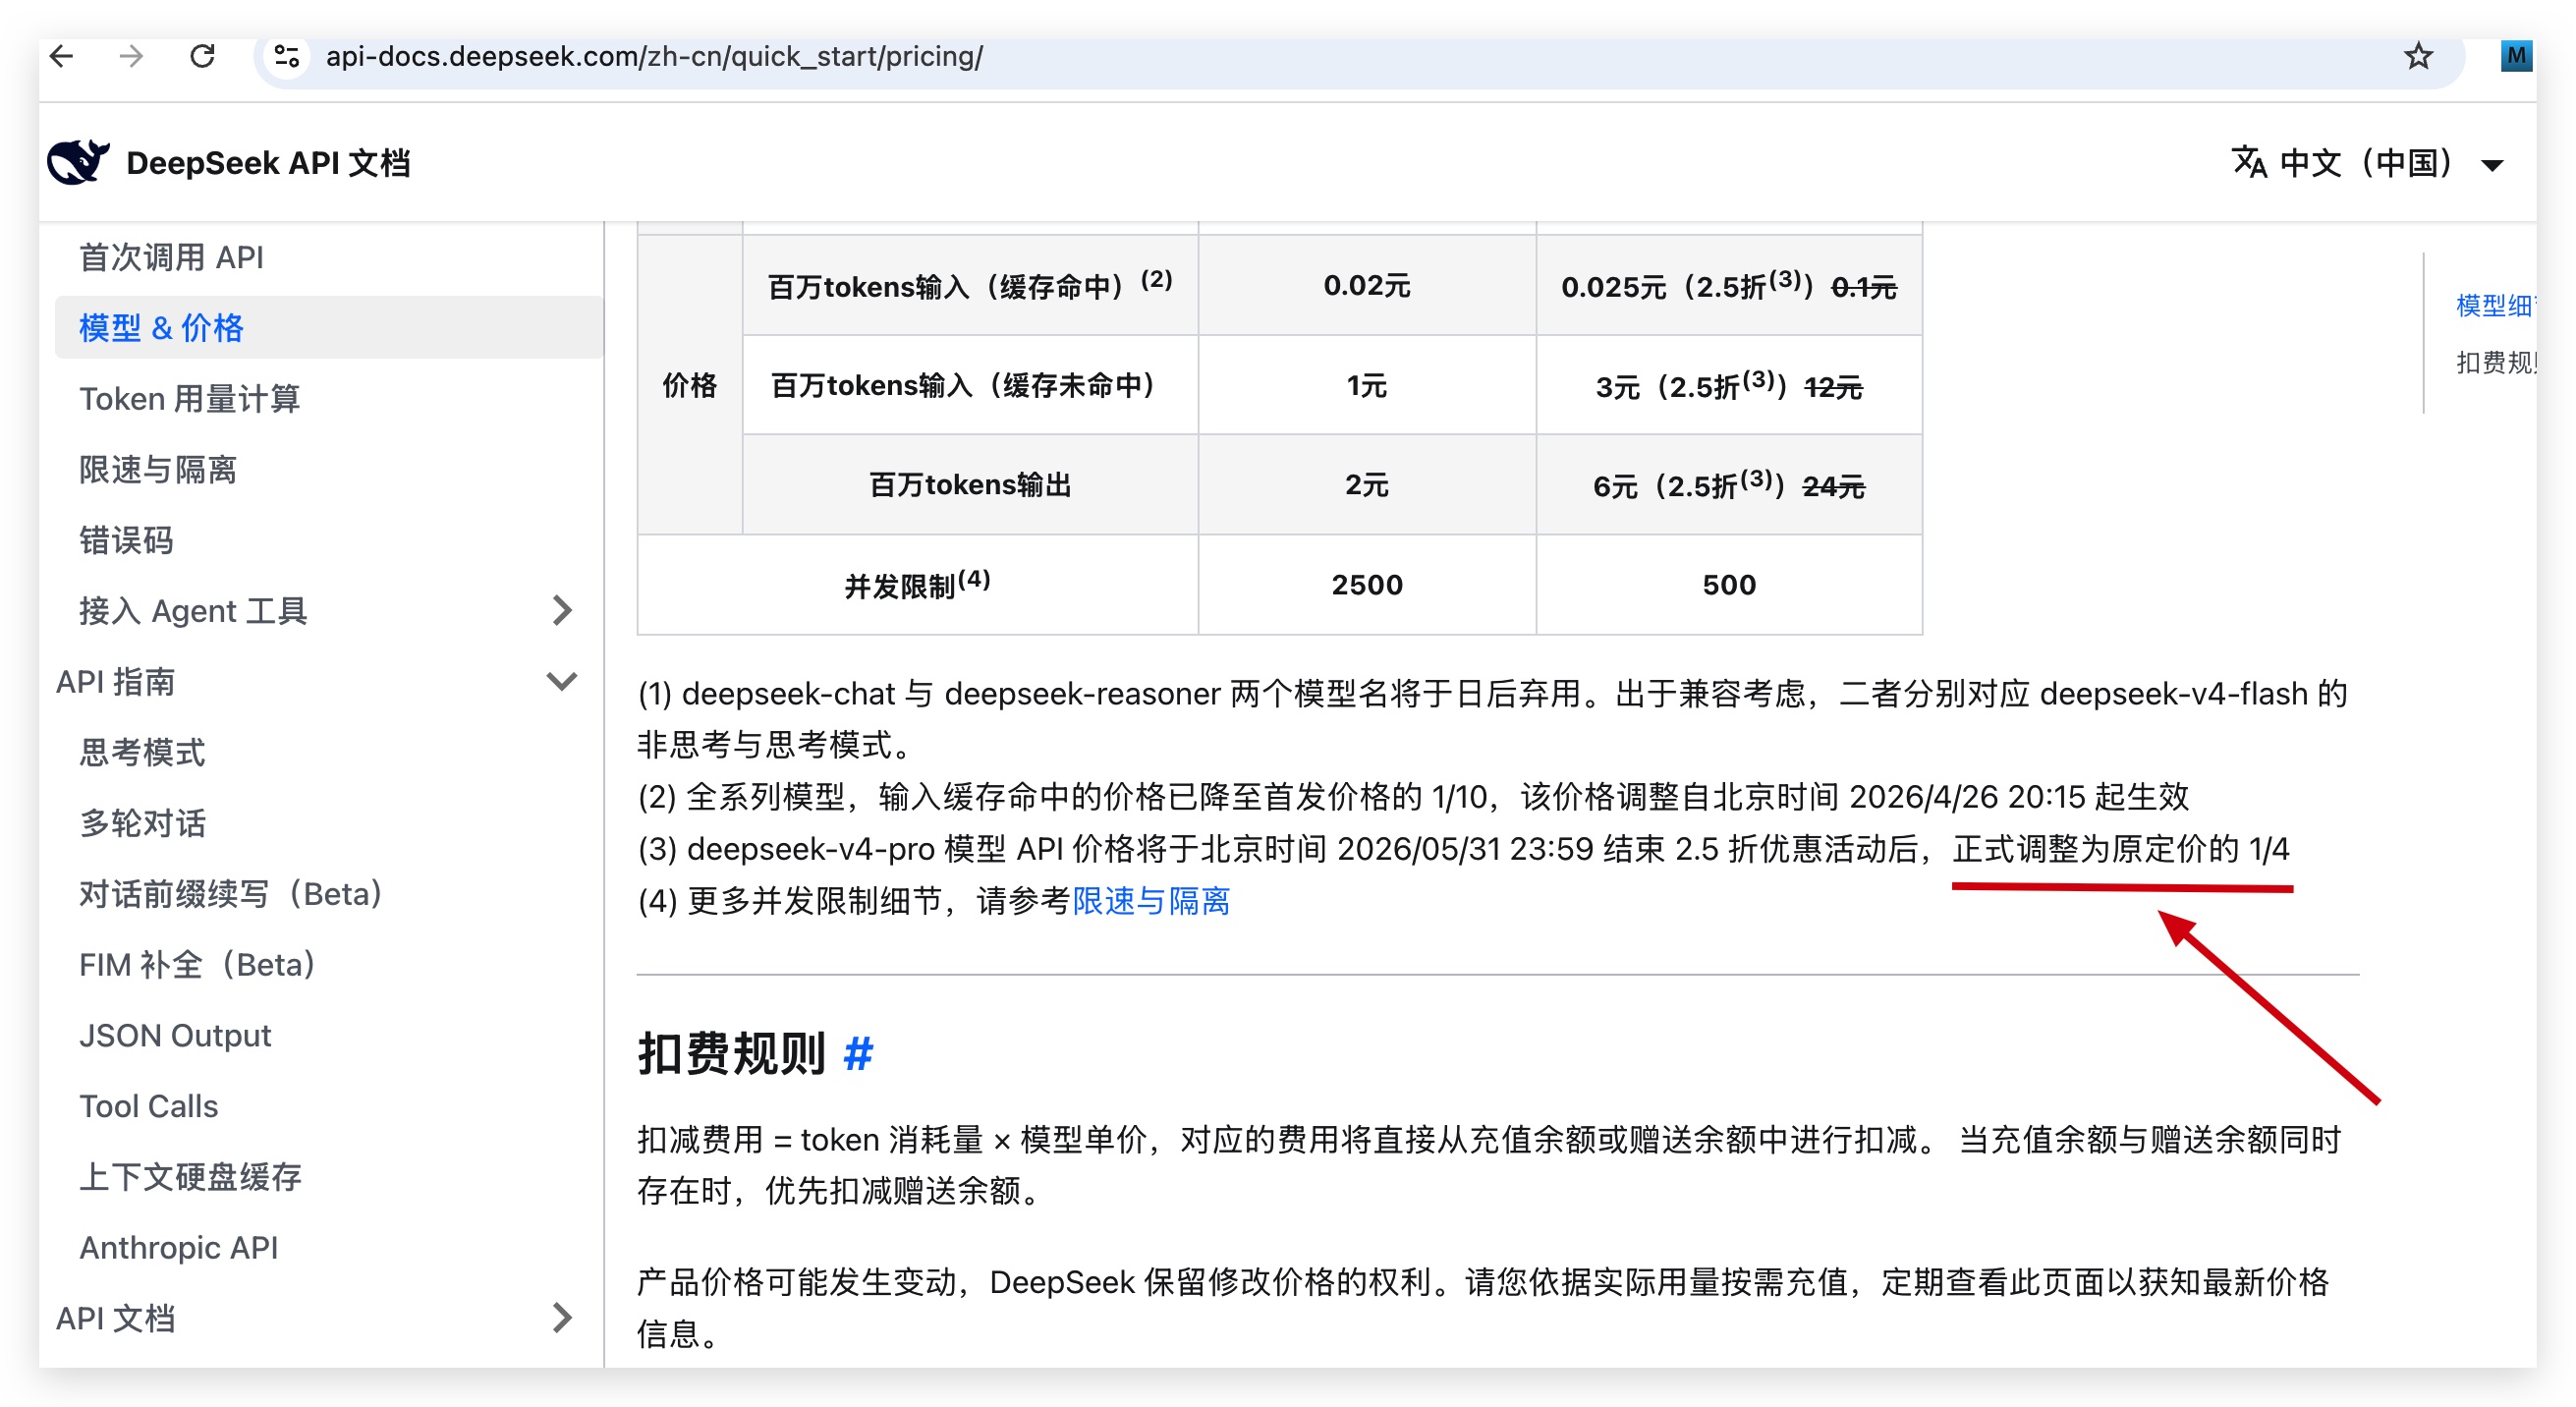Click the 扣费规则 heading
This screenshot has width=2576, height=1407.
[732, 1053]
